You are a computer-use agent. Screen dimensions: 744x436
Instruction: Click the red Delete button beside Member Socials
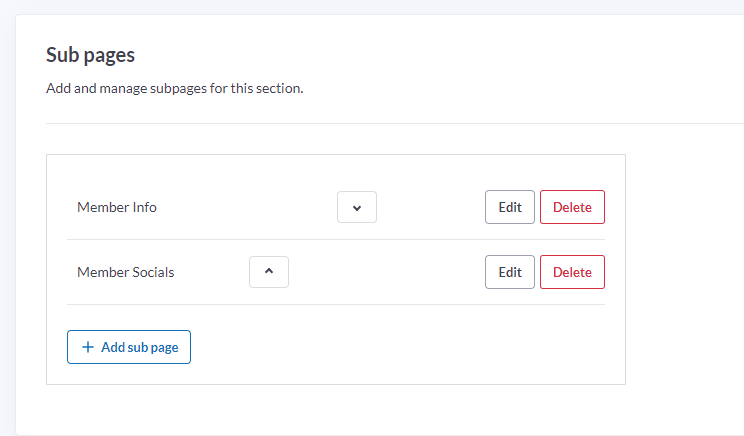572,272
